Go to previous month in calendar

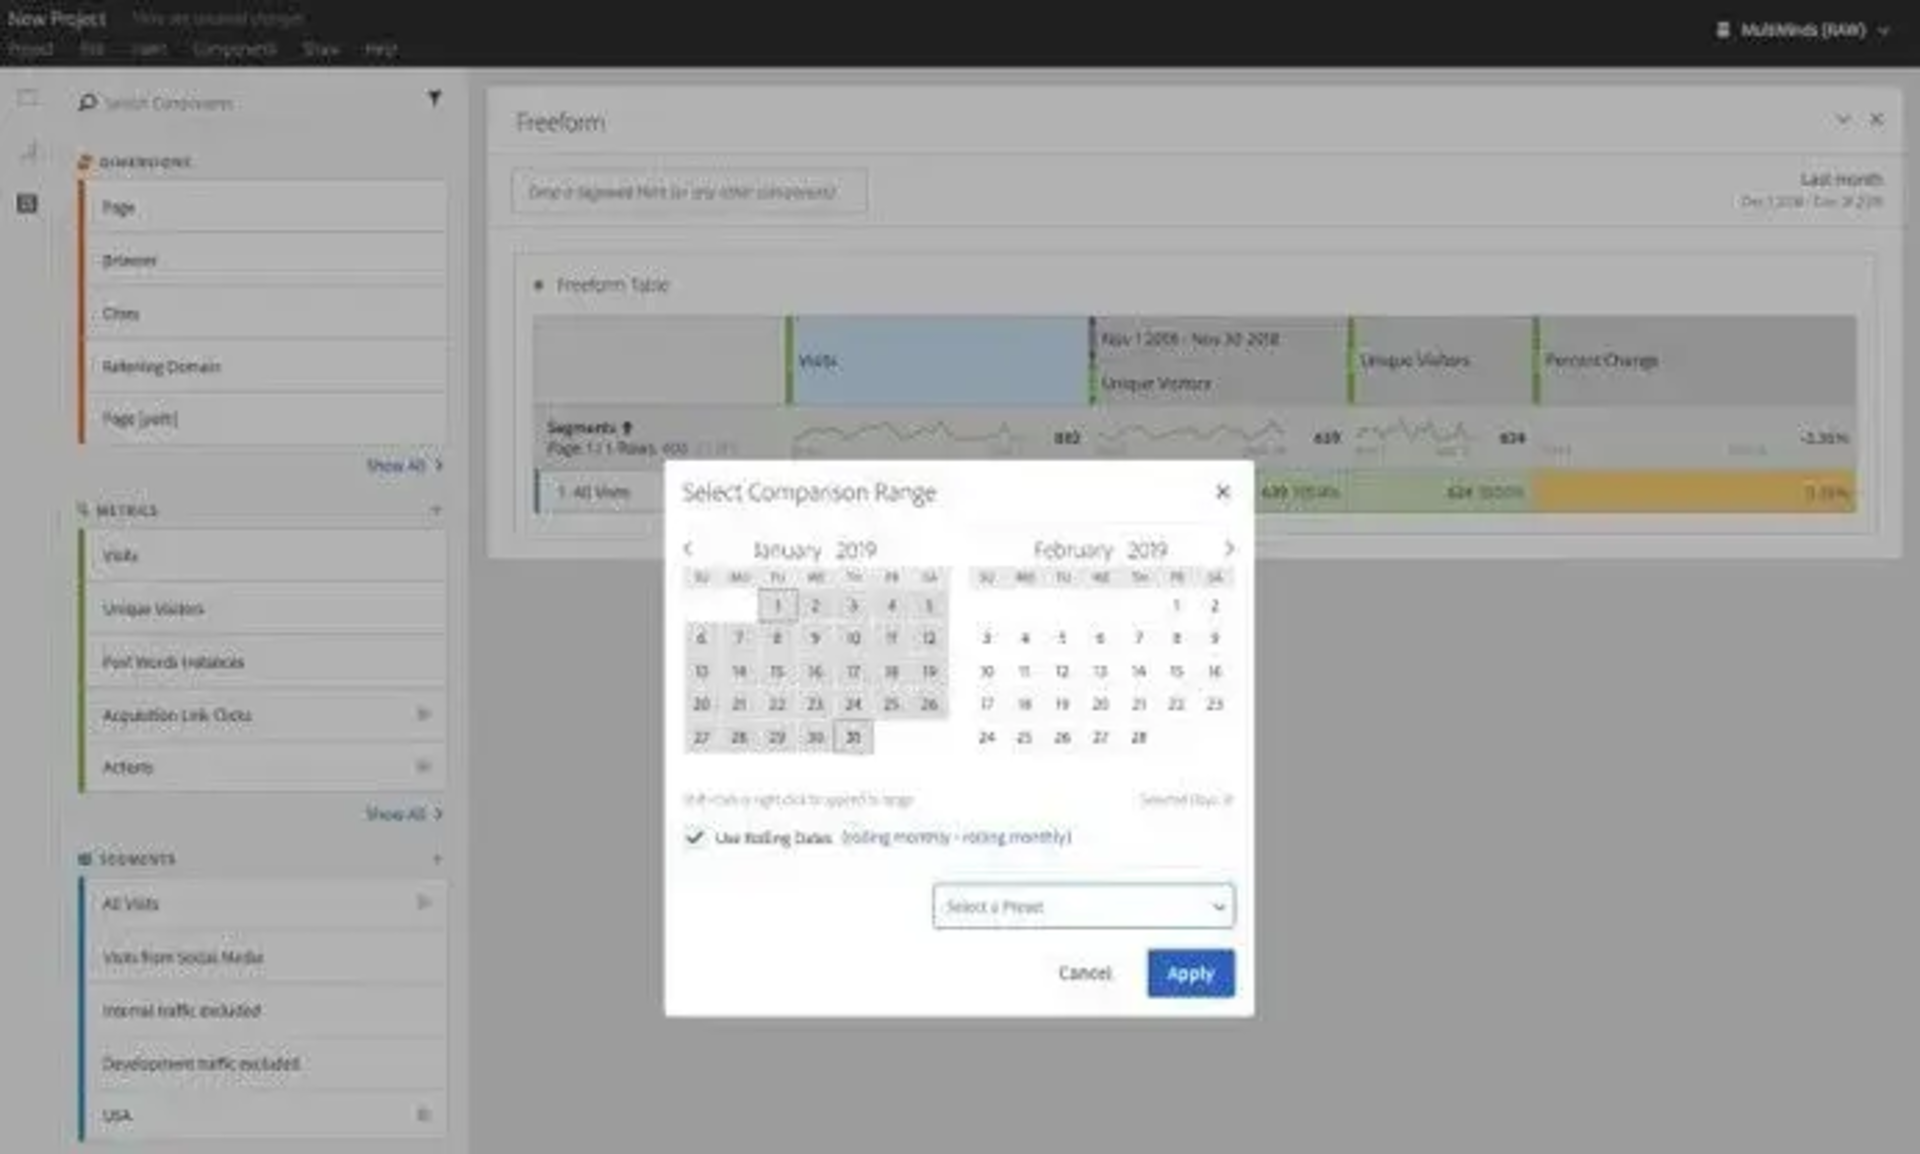688,548
